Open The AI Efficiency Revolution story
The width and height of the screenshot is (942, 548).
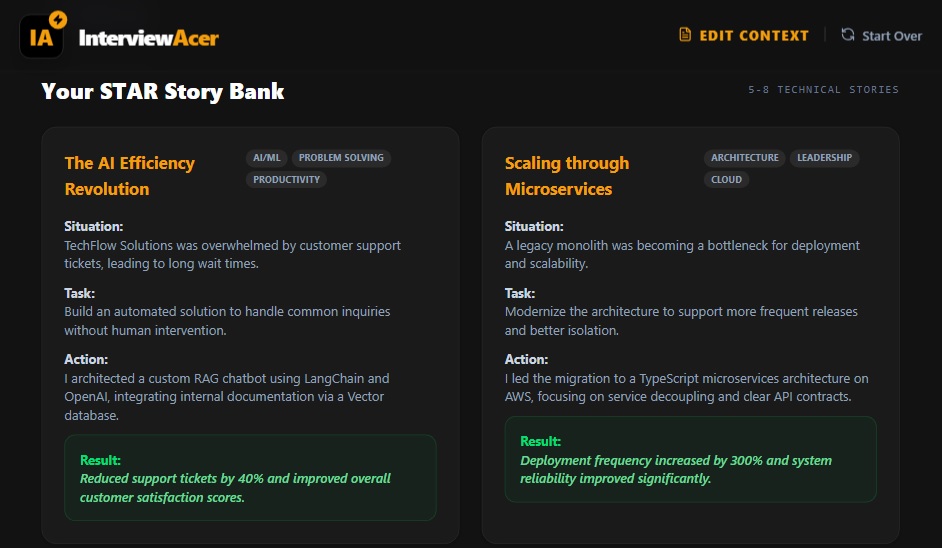point(130,175)
